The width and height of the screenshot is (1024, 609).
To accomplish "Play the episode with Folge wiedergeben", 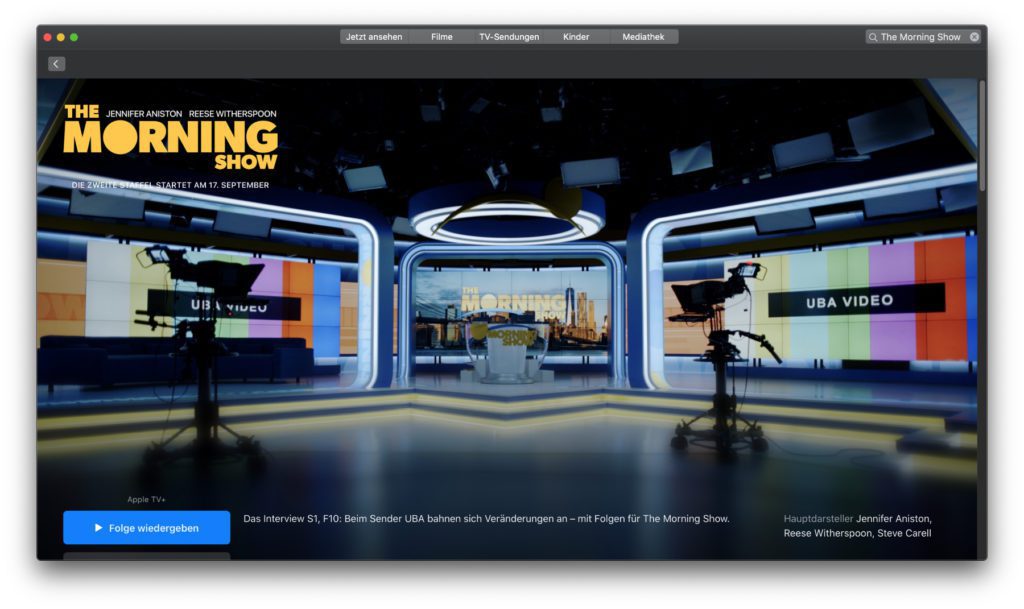I will pos(146,526).
